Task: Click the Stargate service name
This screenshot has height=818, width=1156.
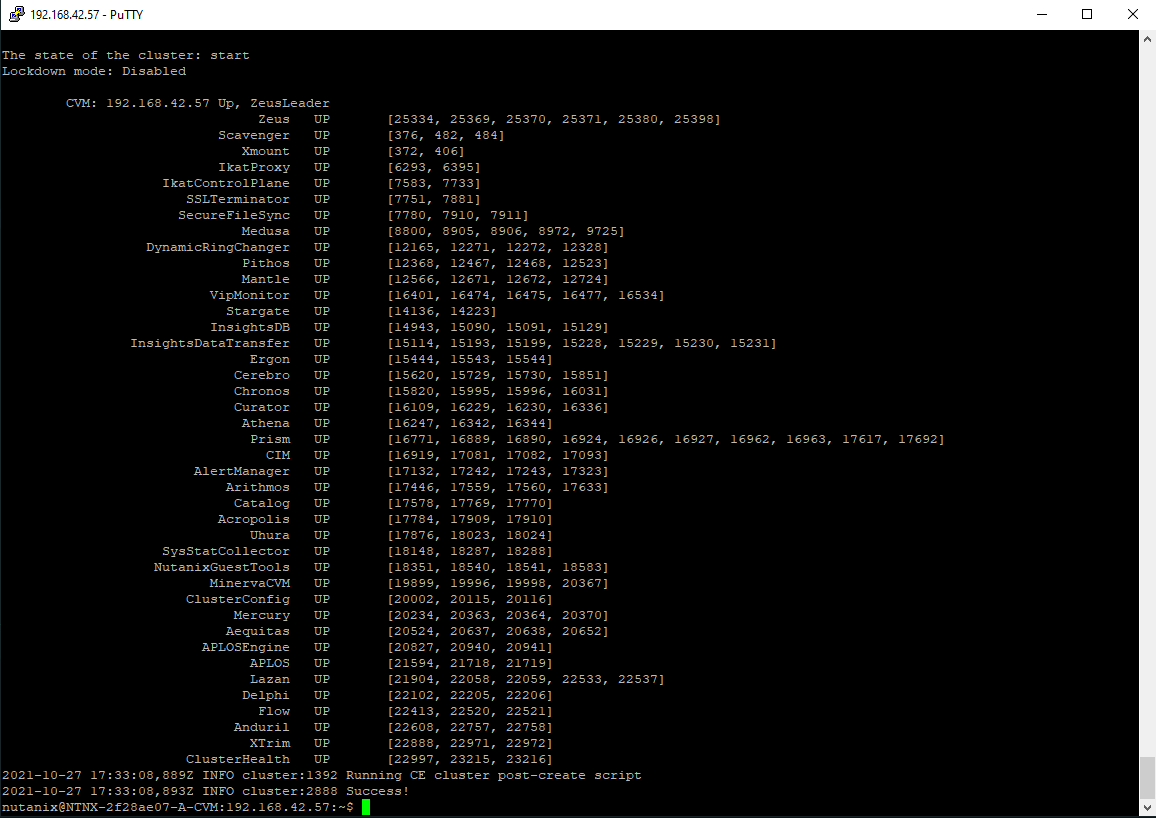Action: pos(257,311)
